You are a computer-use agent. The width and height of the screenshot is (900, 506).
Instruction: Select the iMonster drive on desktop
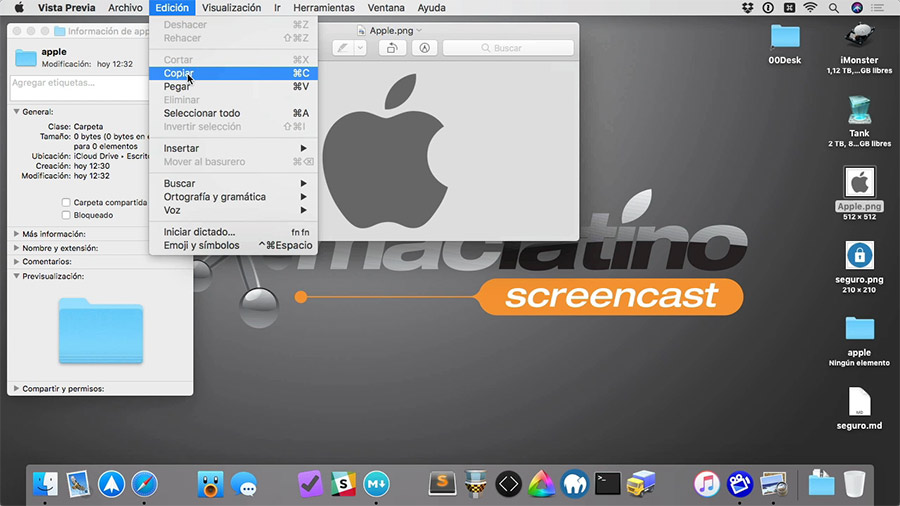(859, 37)
